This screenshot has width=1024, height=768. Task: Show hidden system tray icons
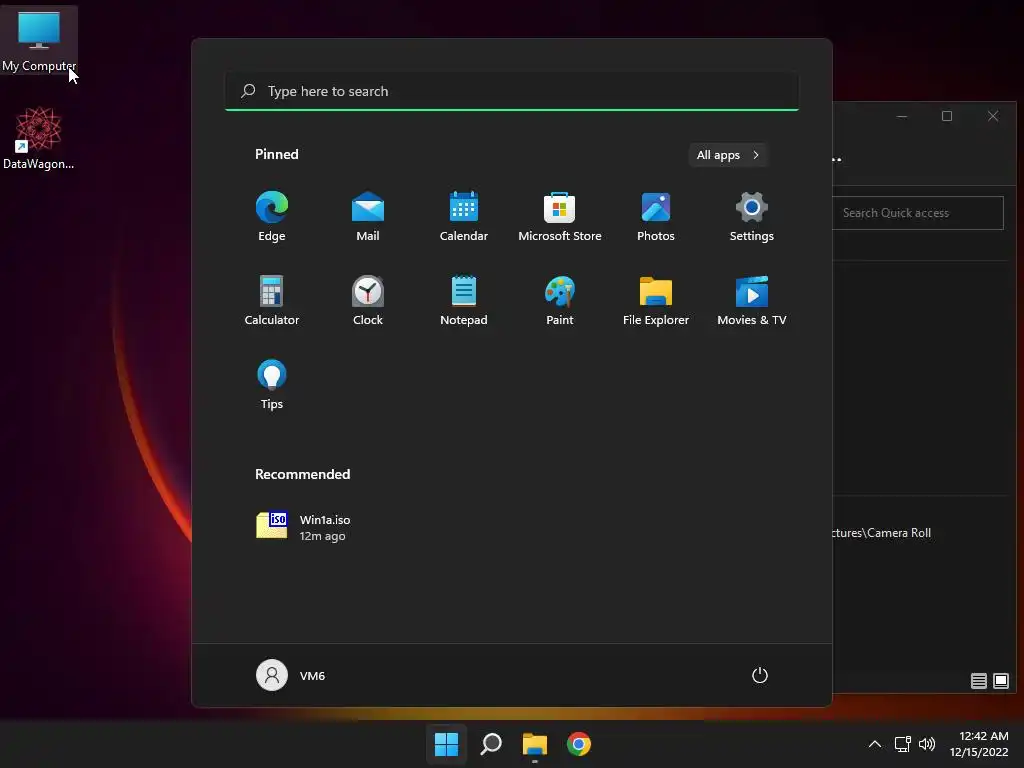(875, 744)
